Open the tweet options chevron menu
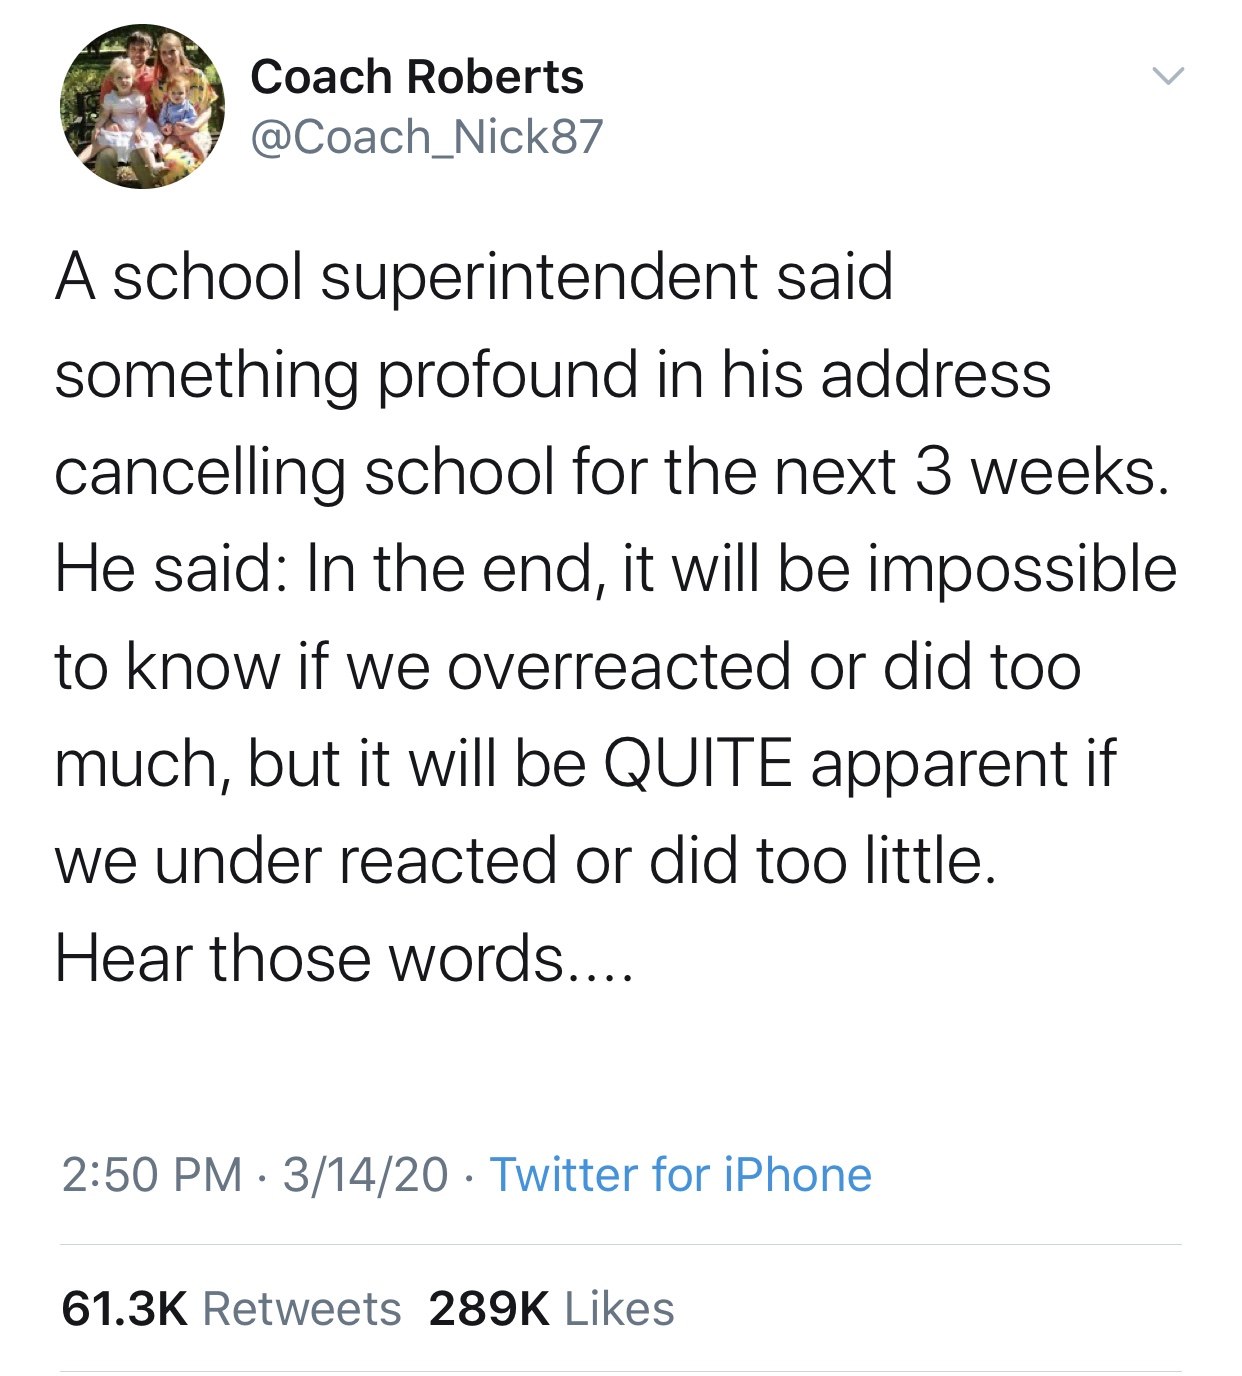1242x1376 pixels. (x=1167, y=76)
